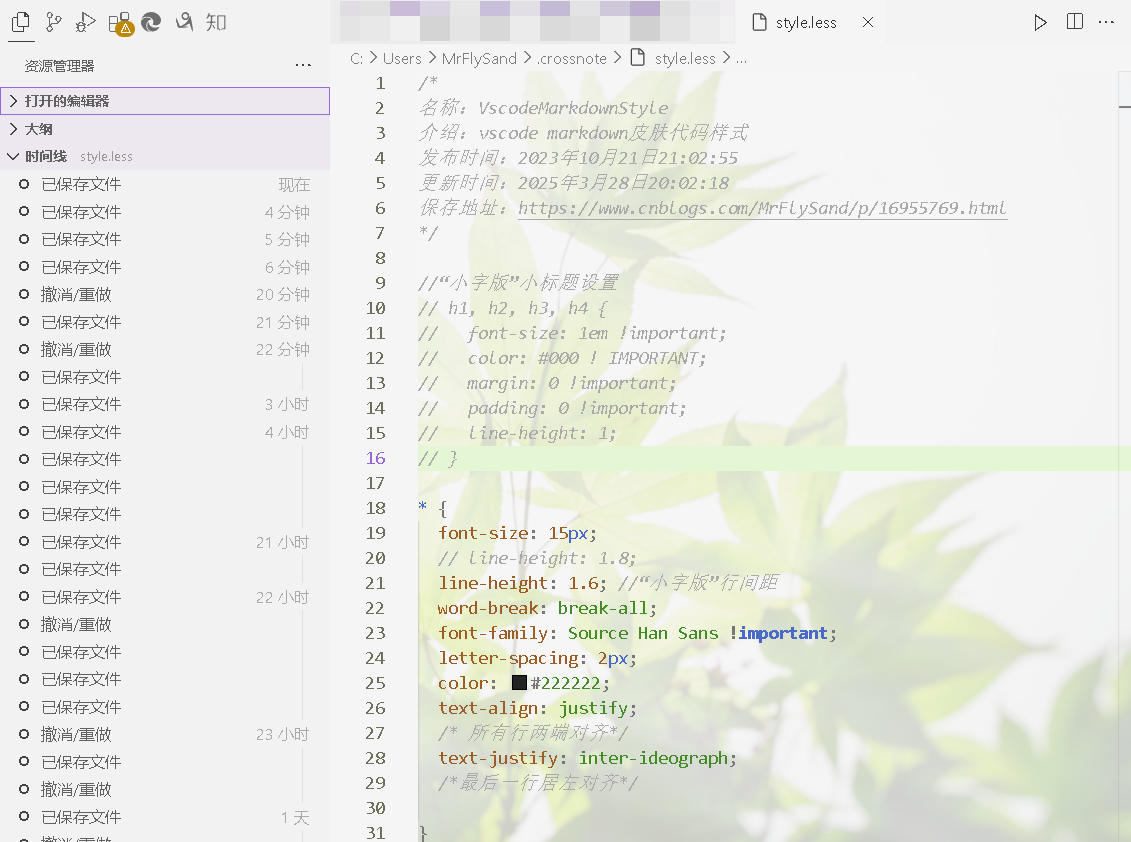The width and height of the screenshot is (1131, 842).
Task: Click the C: breadcrumb root
Action: (x=356, y=58)
